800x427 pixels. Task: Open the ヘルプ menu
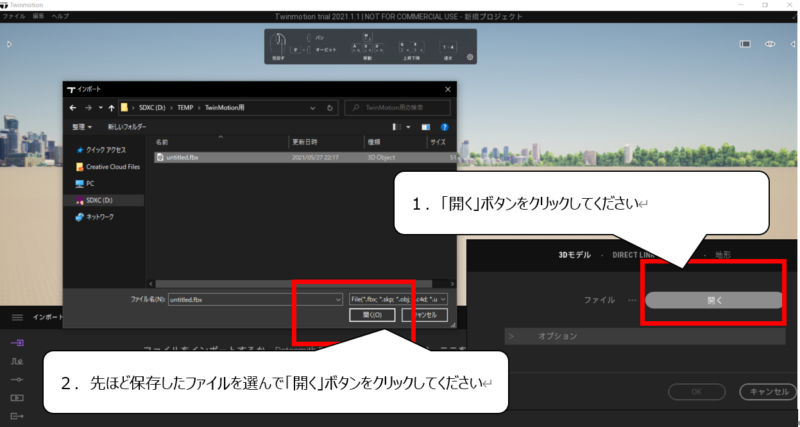[x=60, y=16]
